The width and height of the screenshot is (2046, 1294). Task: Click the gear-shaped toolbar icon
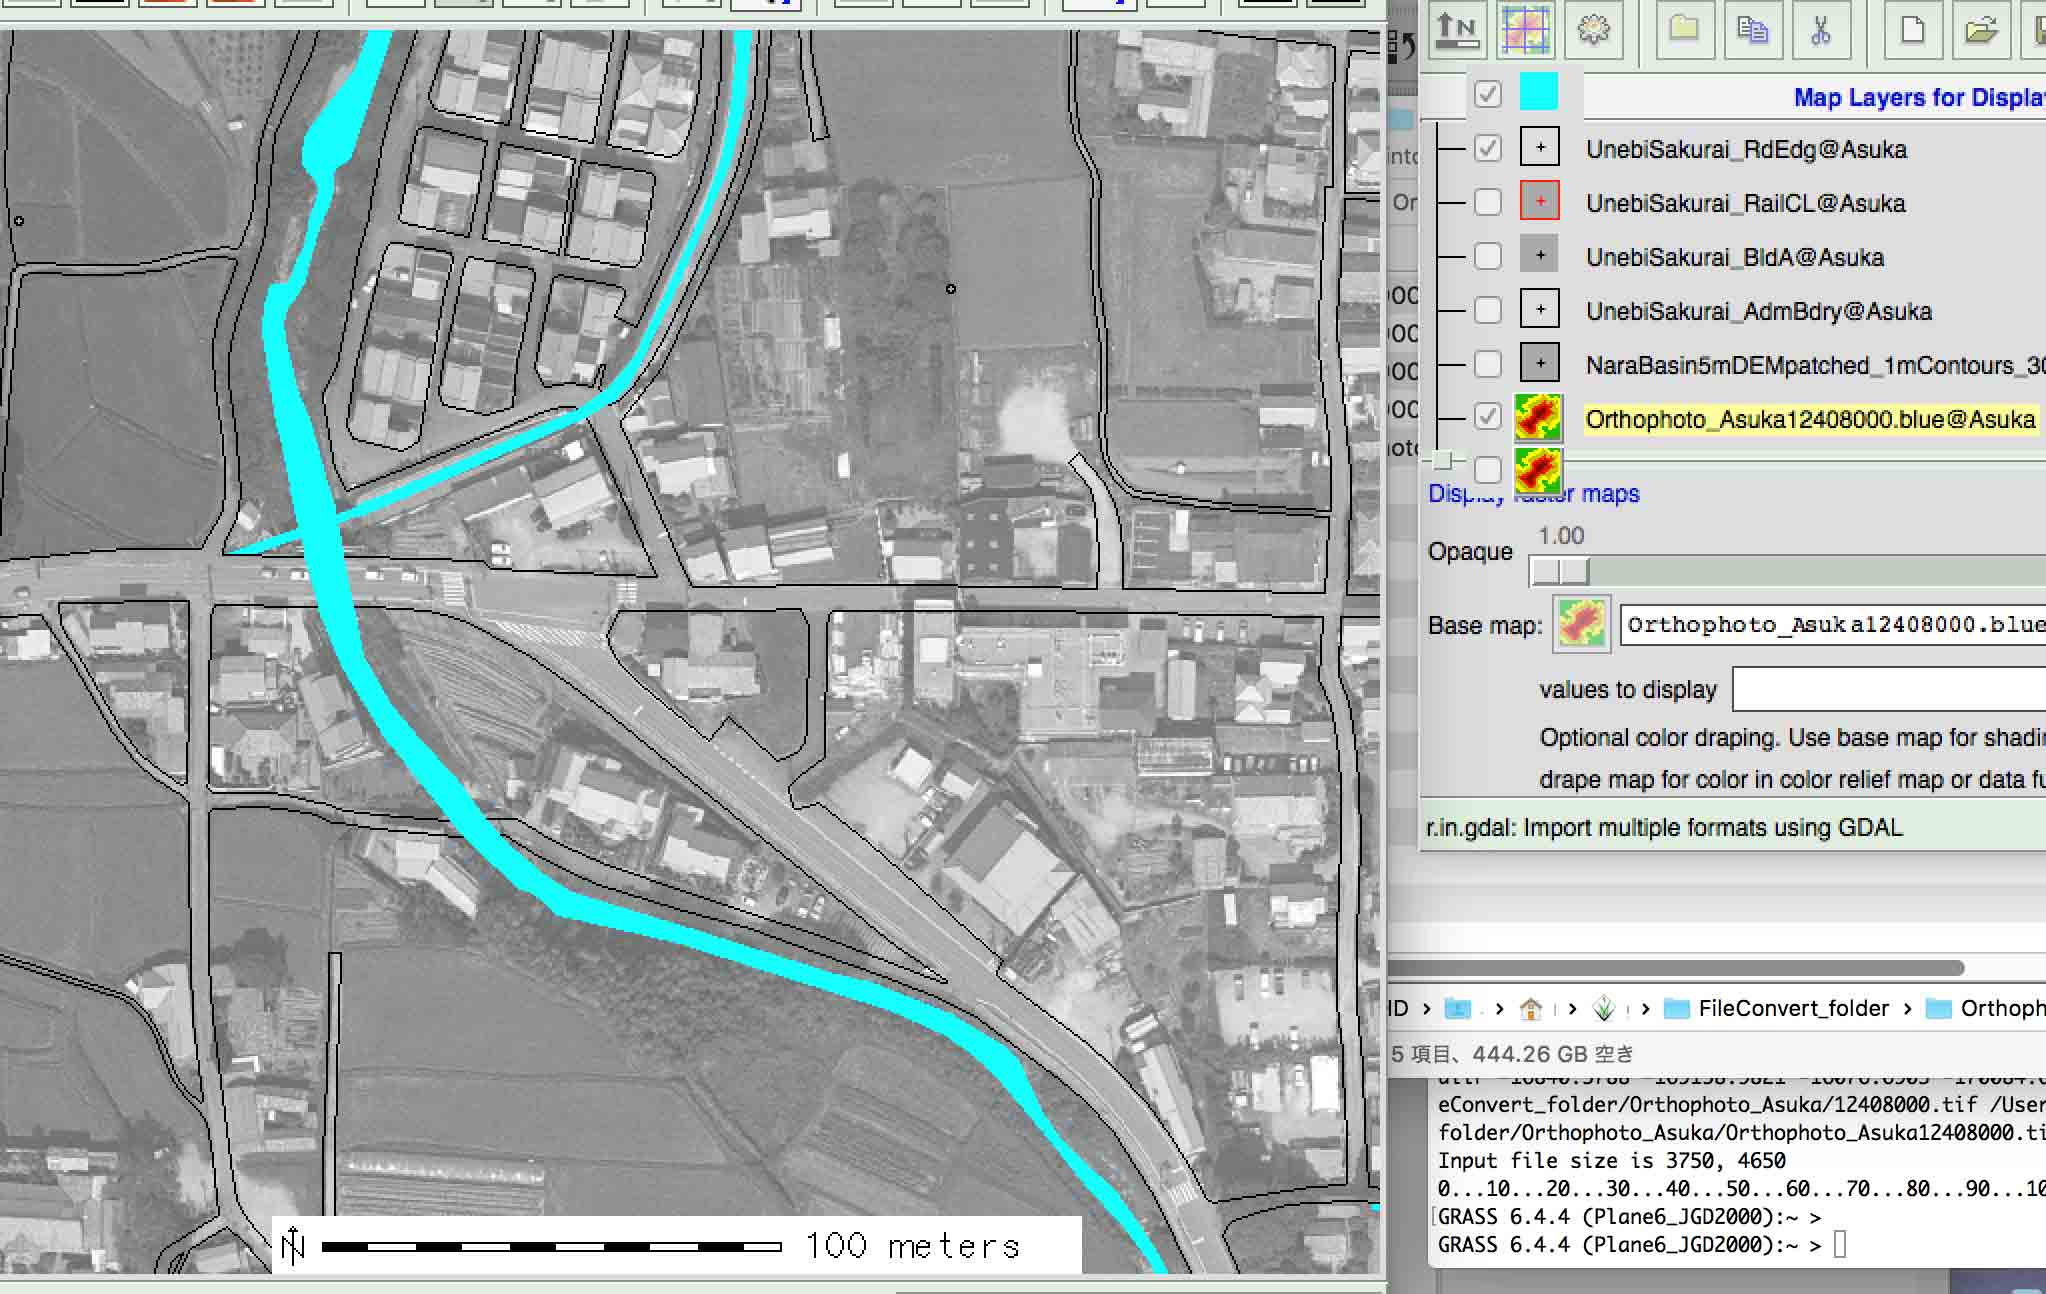click(x=1593, y=29)
